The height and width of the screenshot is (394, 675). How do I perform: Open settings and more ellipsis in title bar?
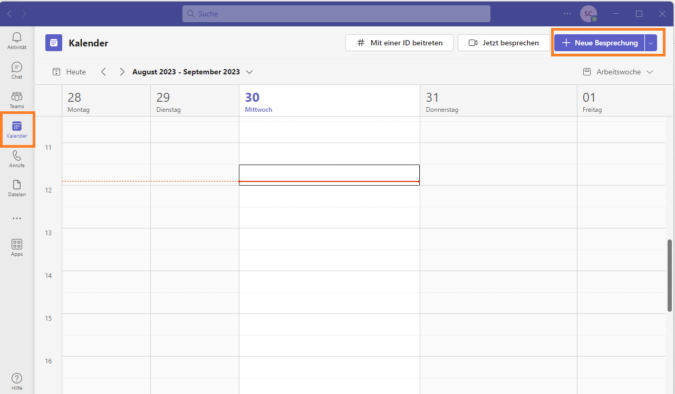[x=567, y=14]
